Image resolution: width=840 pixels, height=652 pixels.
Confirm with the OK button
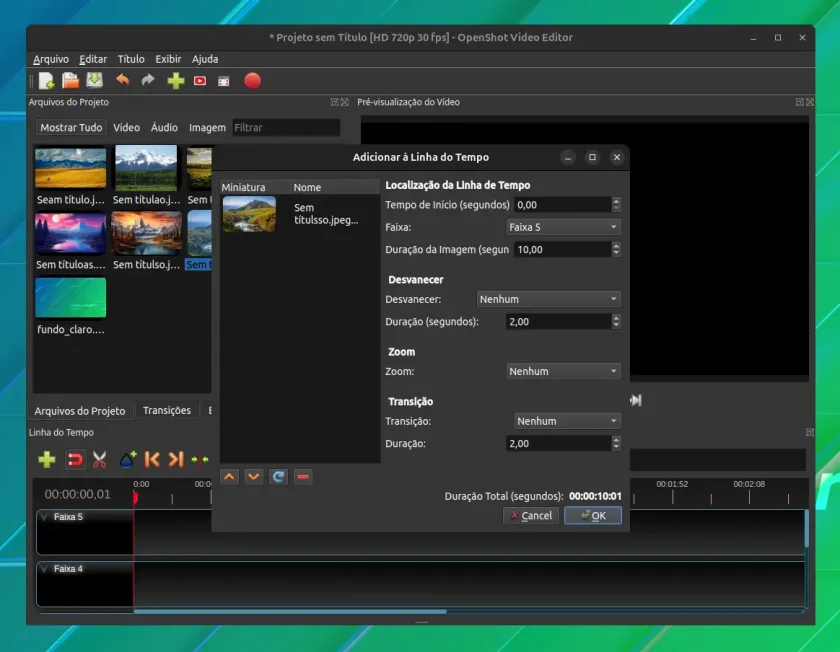[593, 515]
